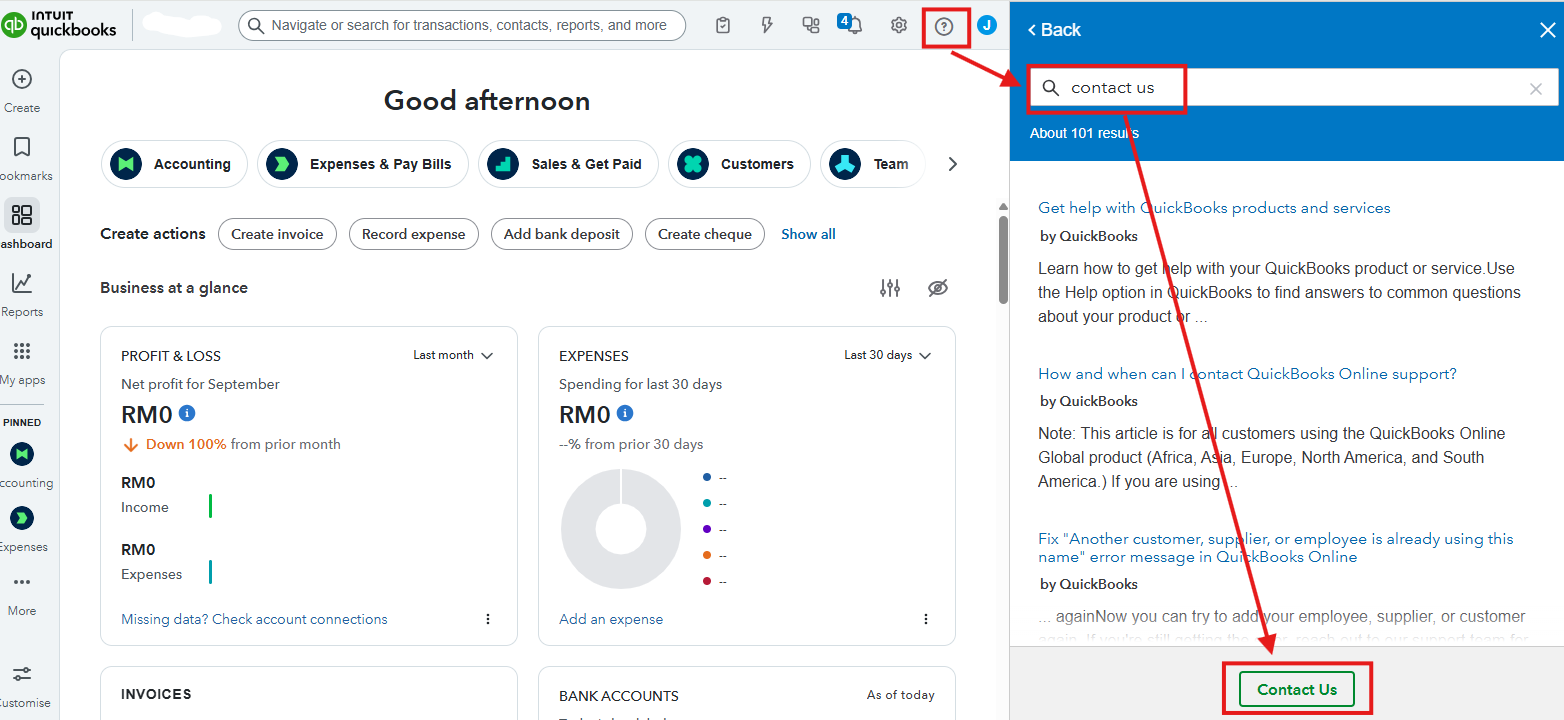Click the Create invoice button

point(277,234)
